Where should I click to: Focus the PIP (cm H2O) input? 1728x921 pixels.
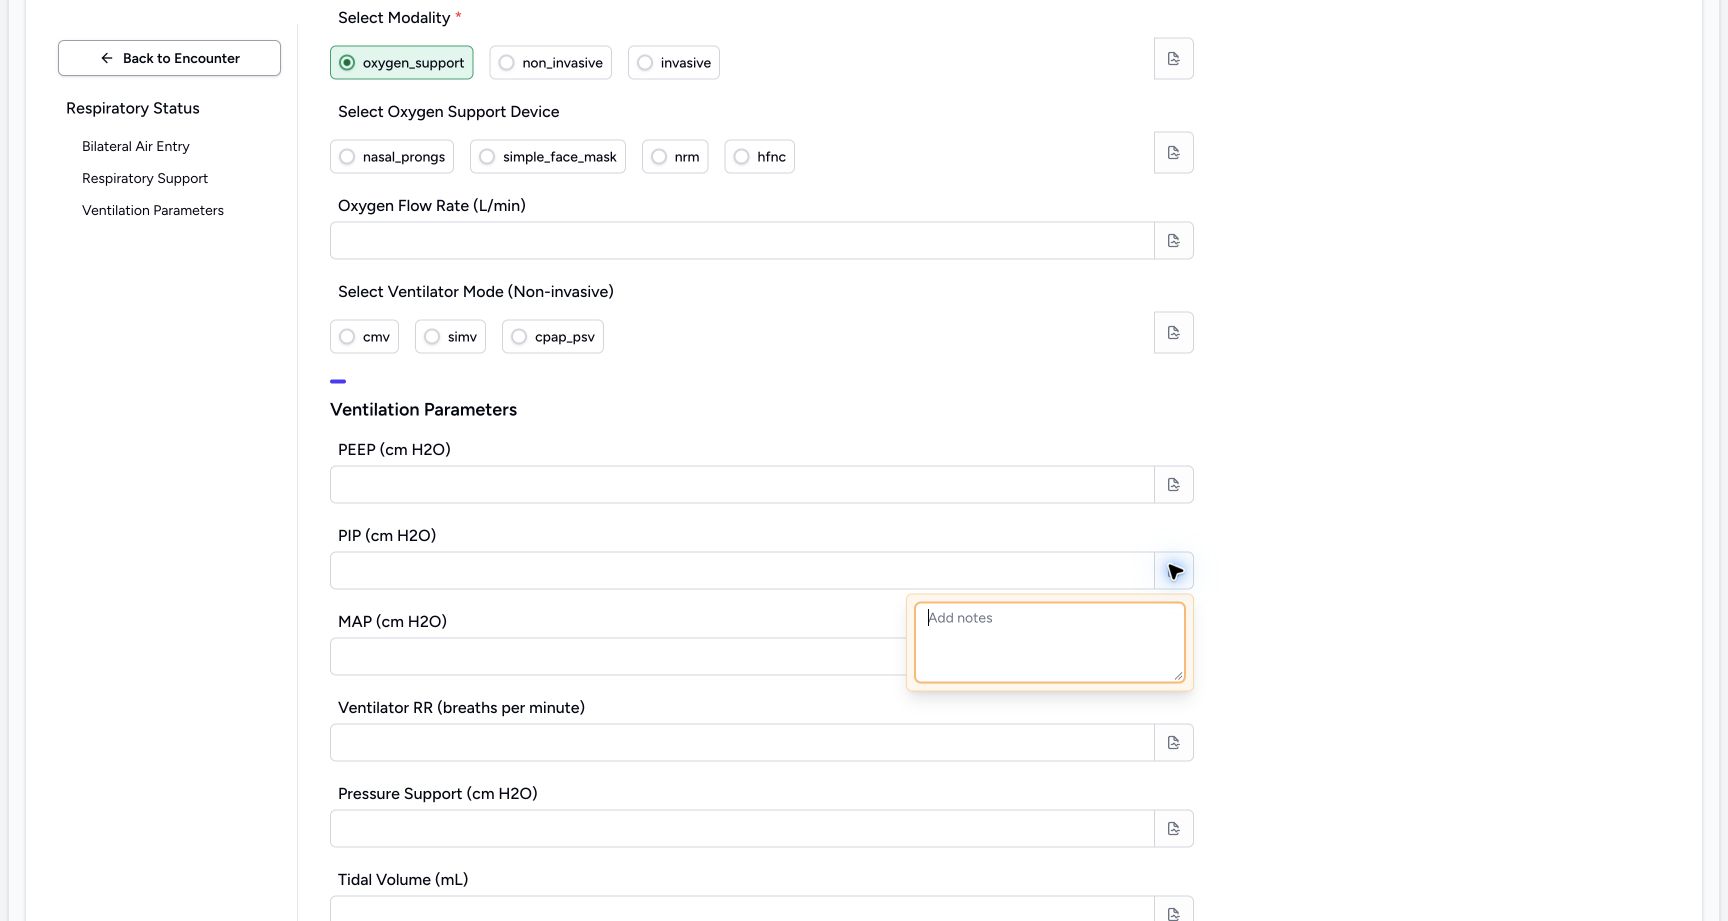742,571
